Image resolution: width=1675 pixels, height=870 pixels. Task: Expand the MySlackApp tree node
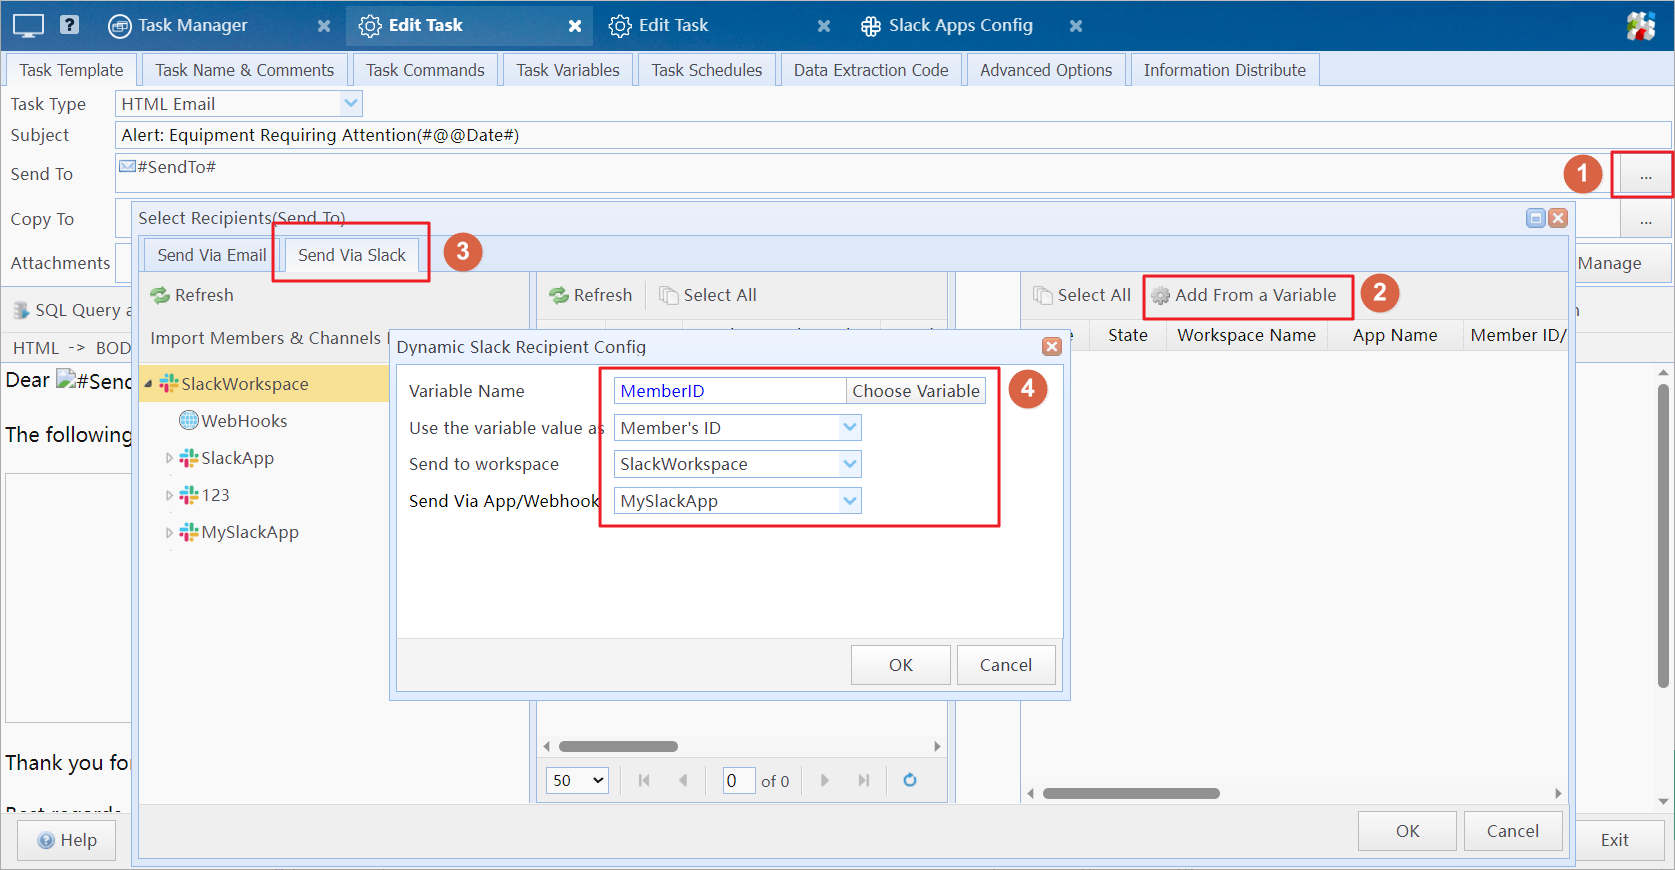[169, 532]
